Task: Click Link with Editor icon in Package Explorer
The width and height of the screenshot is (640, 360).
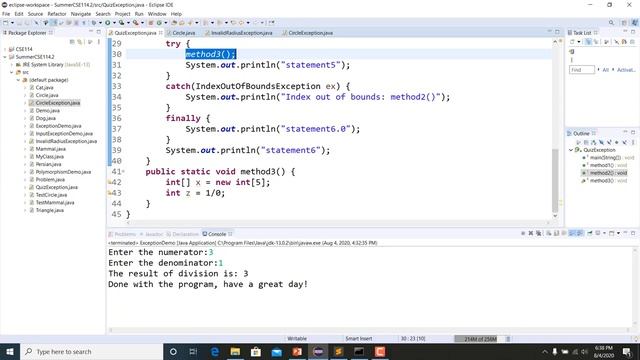Action: [80, 42]
